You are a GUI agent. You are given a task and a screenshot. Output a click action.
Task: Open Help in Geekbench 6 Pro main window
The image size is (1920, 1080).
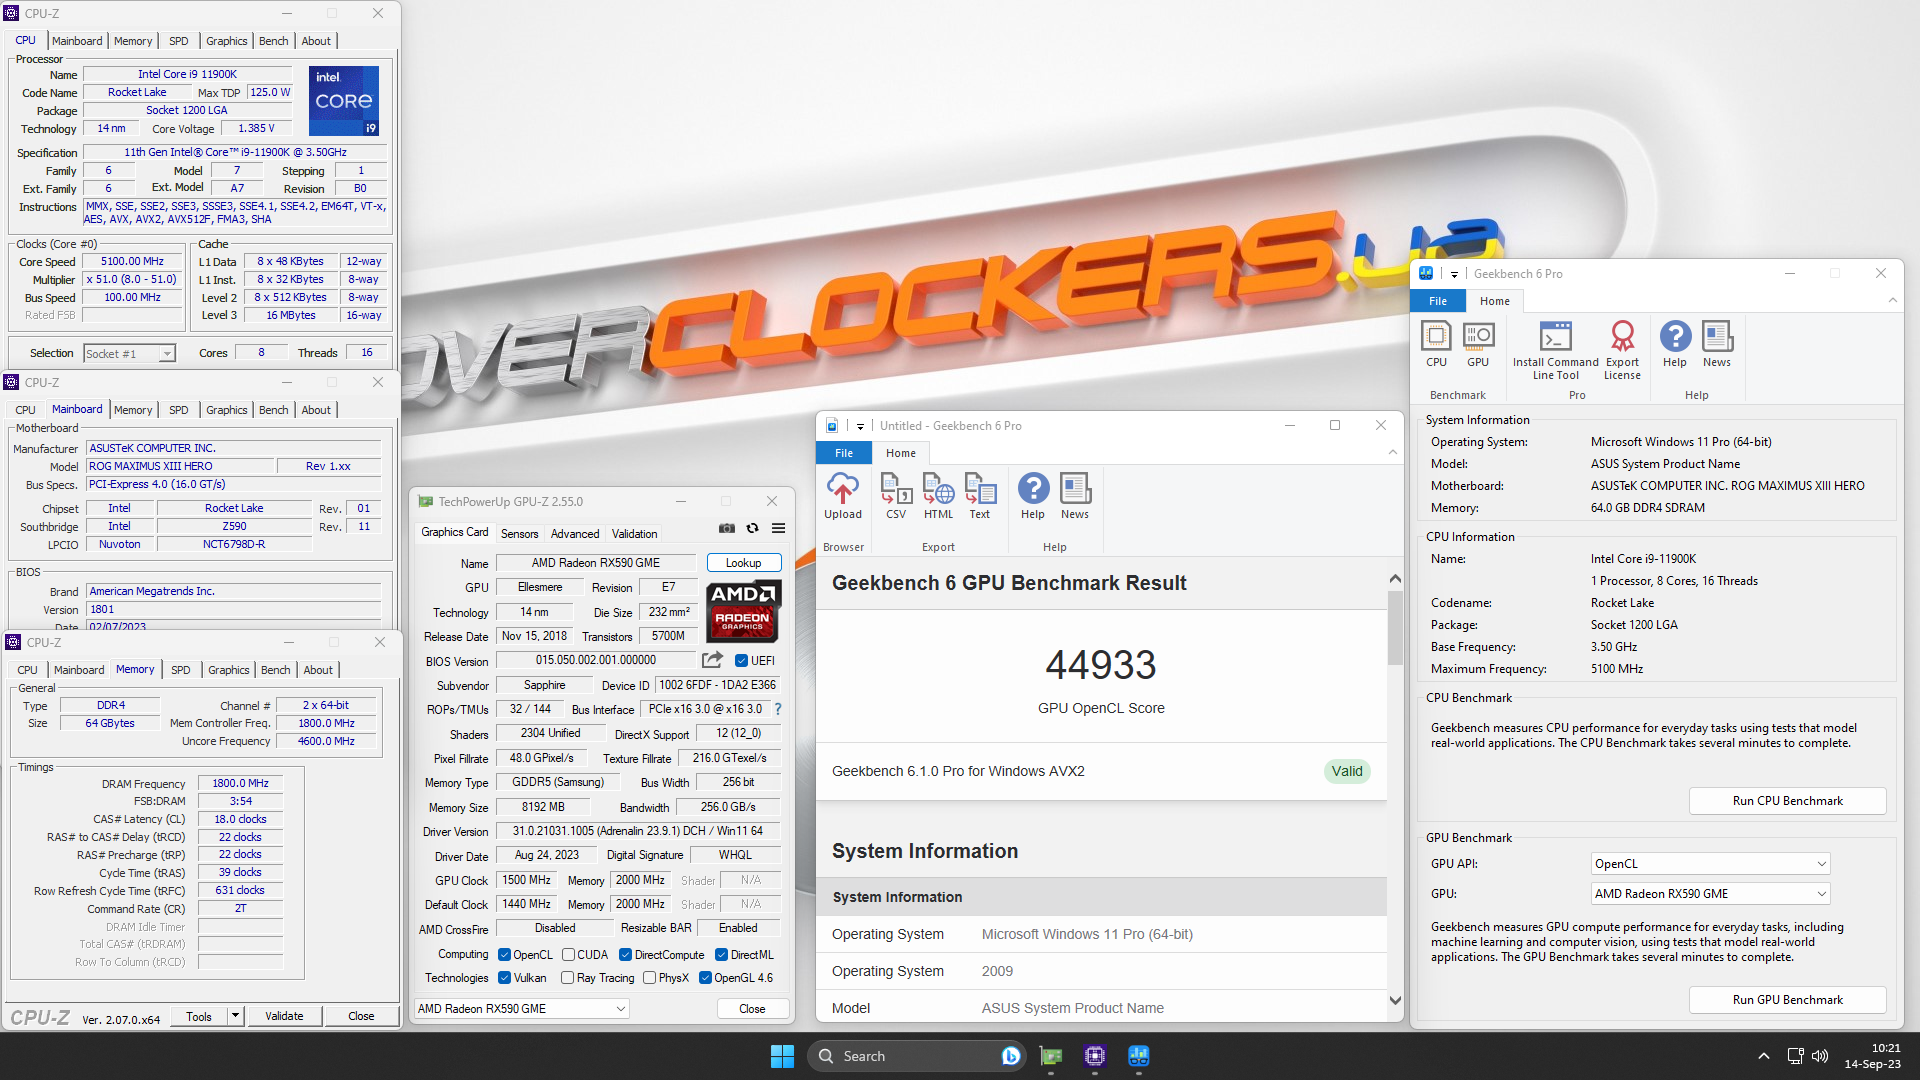[1675, 344]
